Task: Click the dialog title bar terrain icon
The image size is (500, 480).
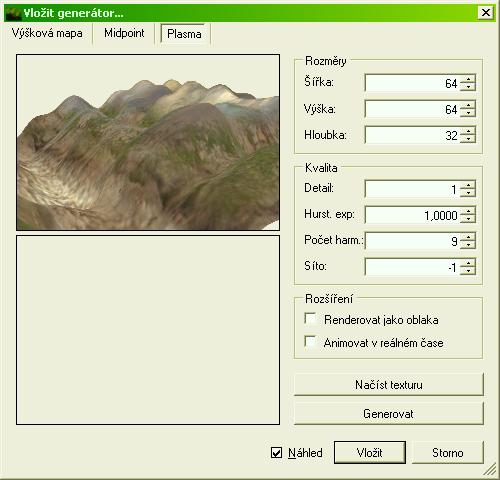Action: tap(13, 13)
